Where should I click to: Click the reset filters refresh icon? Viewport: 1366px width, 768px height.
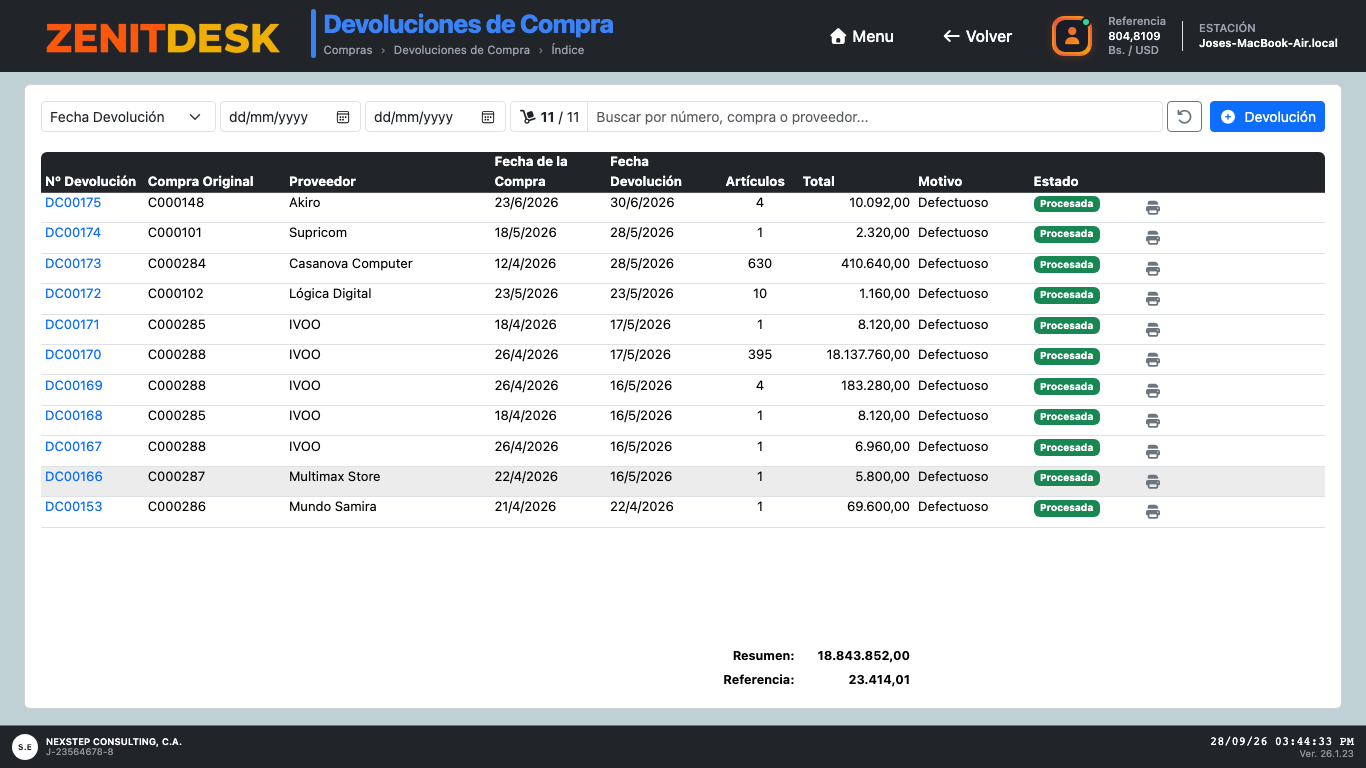tap(1184, 117)
